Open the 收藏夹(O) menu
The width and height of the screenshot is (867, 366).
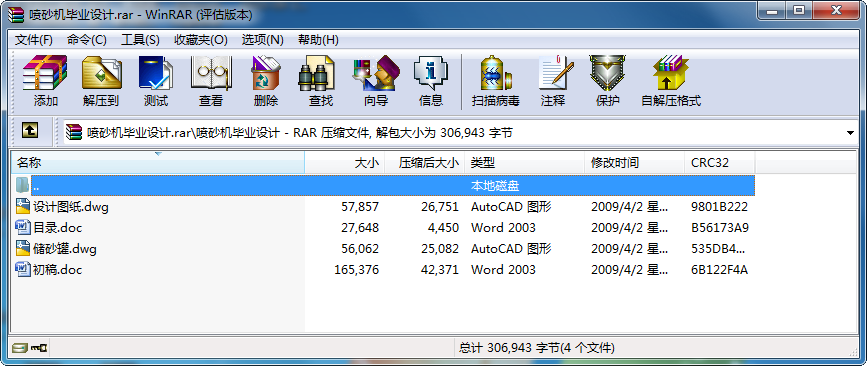click(x=201, y=40)
